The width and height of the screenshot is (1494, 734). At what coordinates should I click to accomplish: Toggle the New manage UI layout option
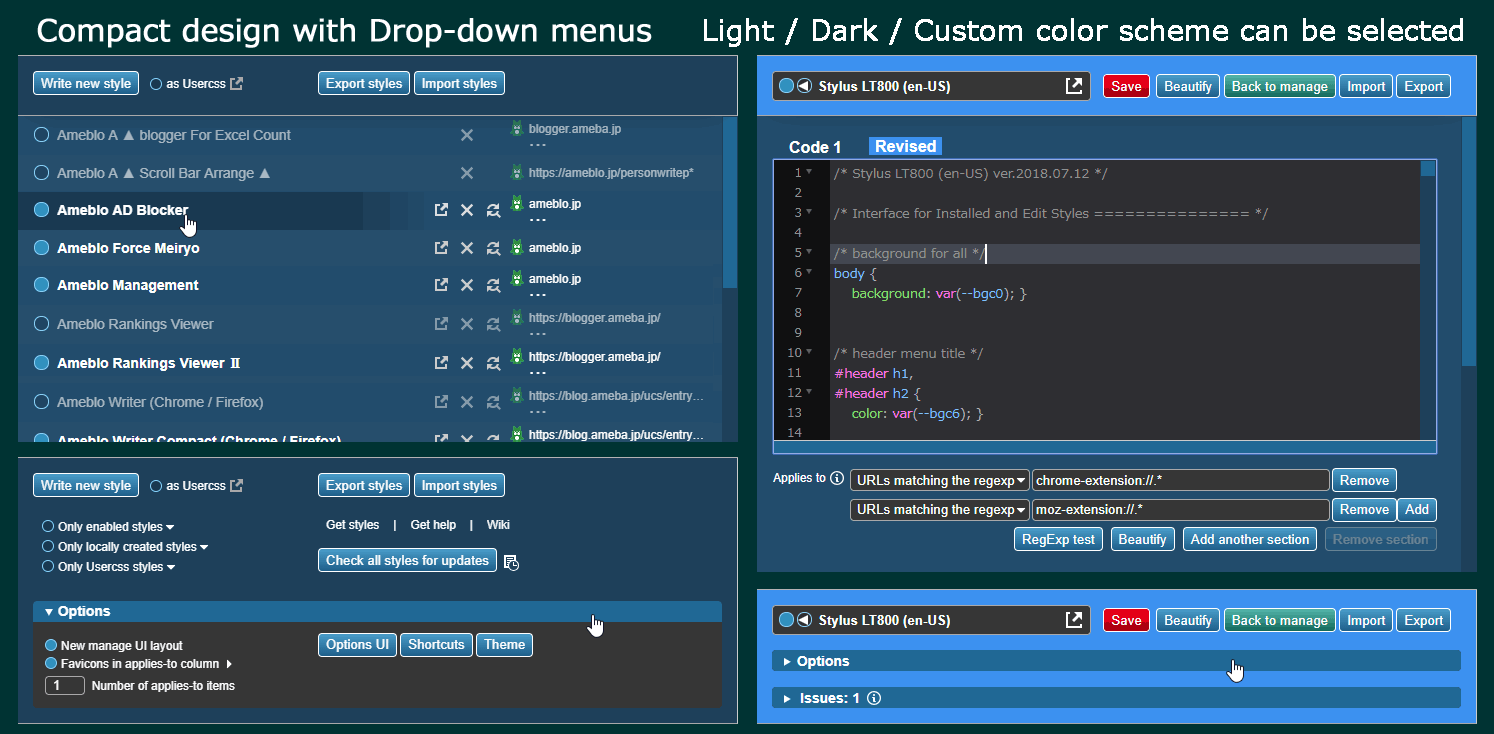click(x=51, y=646)
